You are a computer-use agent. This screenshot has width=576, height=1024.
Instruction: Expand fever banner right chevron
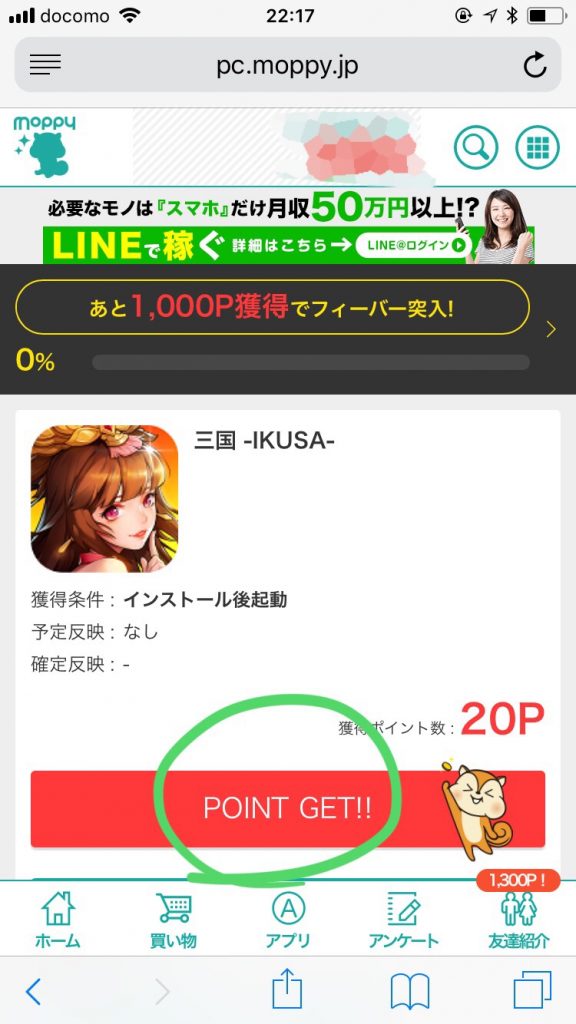(x=551, y=329)
